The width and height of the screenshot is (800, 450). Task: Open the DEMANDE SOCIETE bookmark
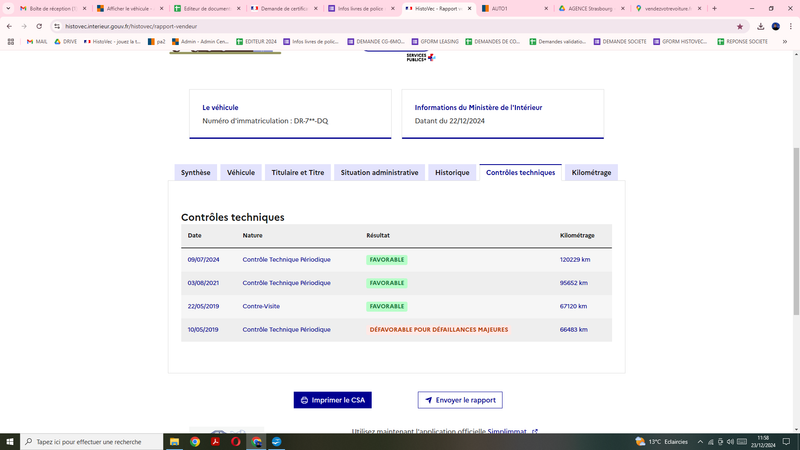pyautogui.click(x=620, y=42)
